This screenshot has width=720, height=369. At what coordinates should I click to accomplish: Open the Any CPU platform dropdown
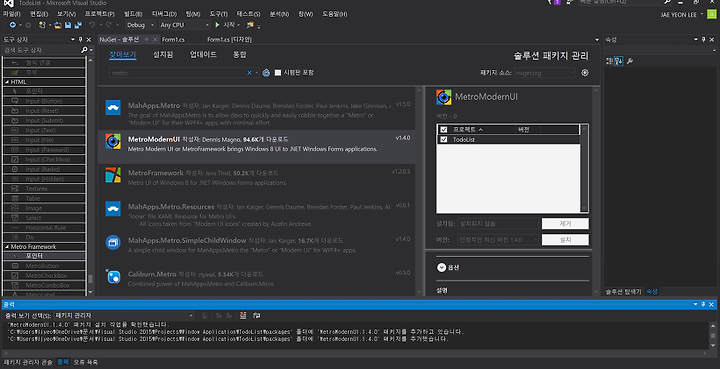(x=184, y=25)
